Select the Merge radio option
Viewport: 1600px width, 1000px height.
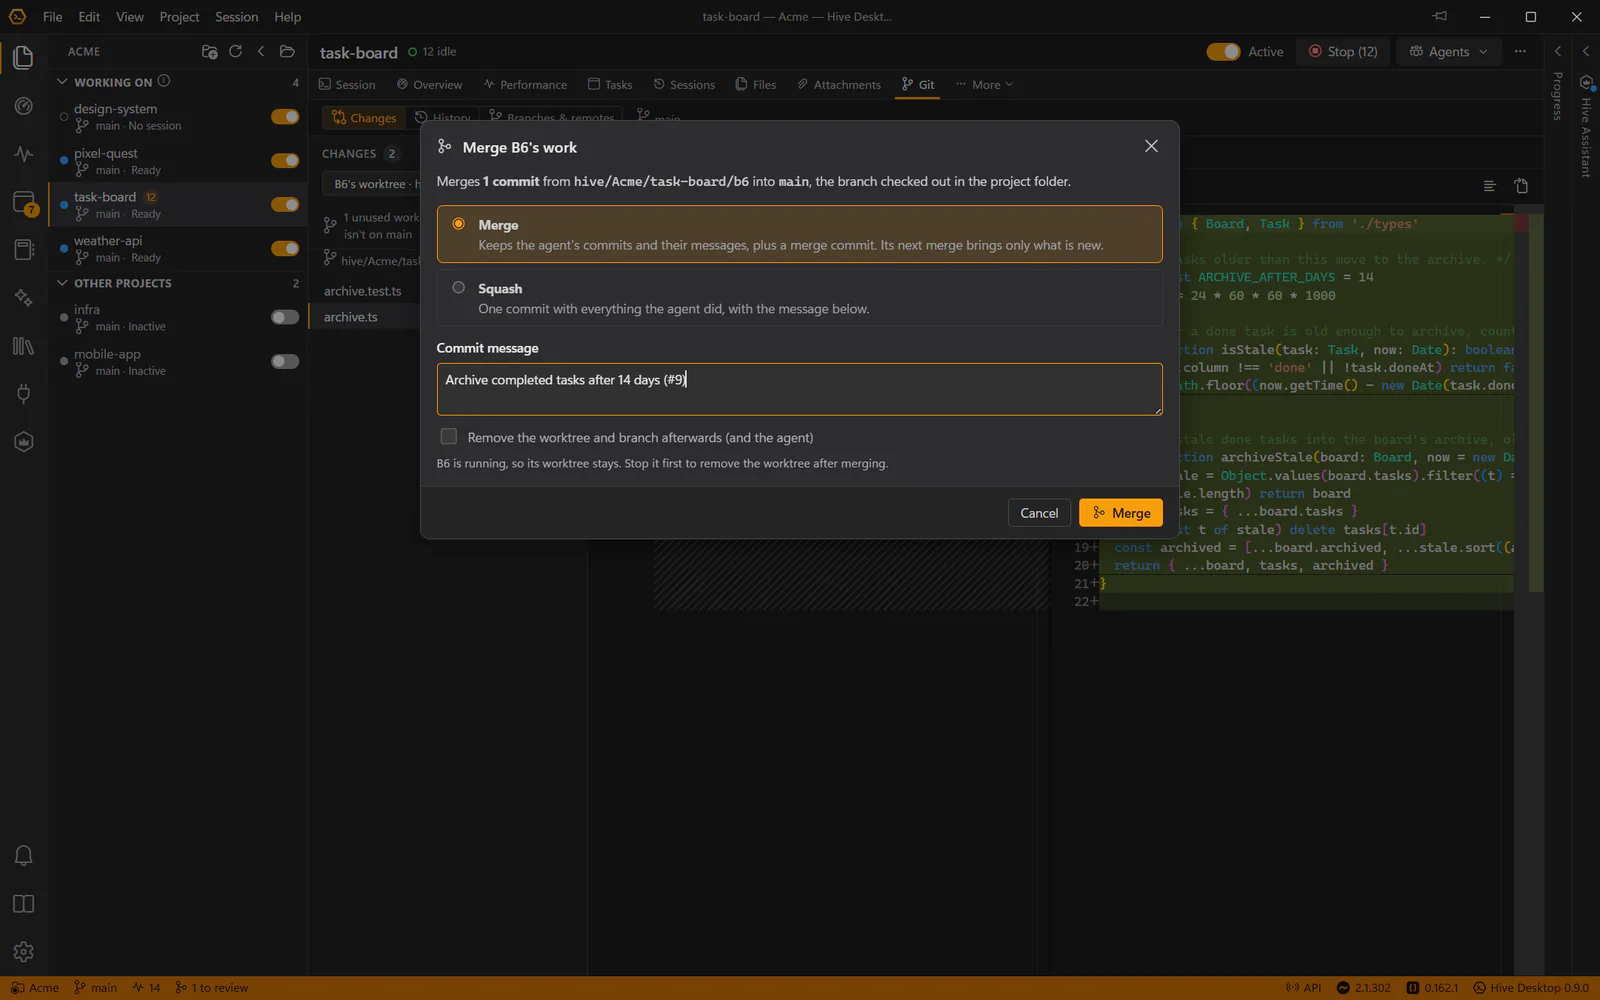click(458, 224)
